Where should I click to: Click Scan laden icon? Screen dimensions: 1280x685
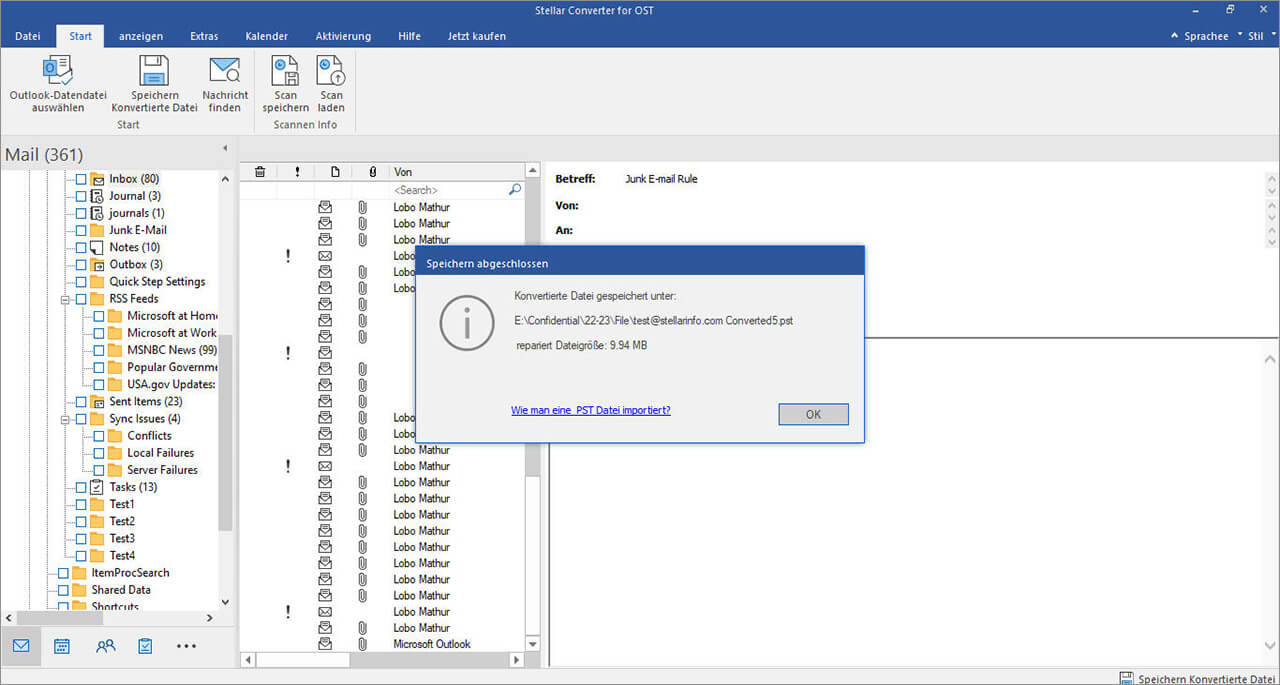(331, 71)
